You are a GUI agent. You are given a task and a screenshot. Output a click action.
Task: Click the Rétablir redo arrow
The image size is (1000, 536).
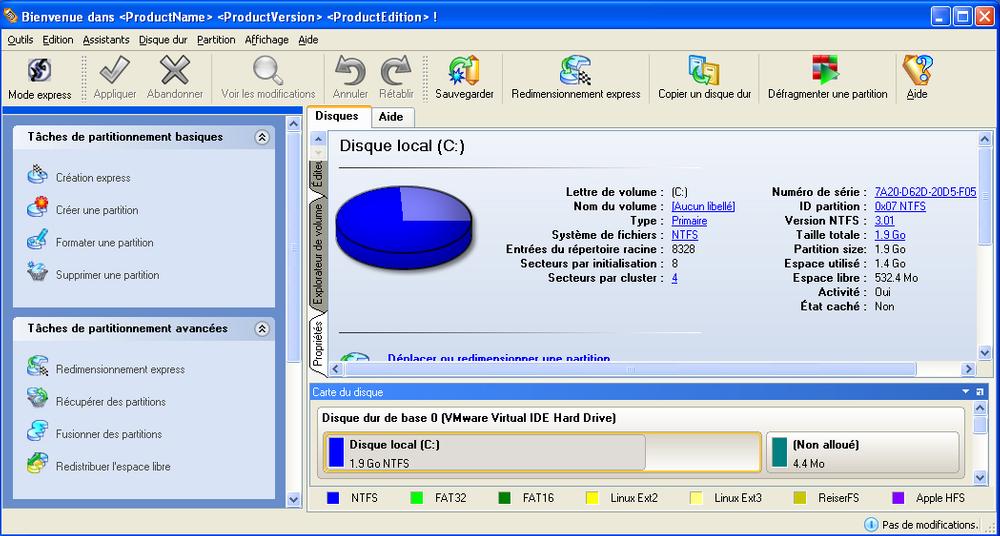[396, 70]
